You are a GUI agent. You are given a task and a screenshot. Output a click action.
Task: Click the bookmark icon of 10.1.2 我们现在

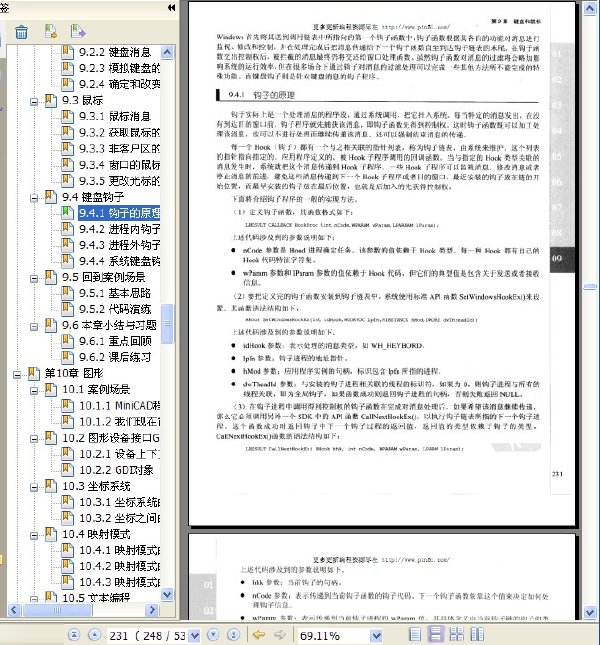pos(67,422)
